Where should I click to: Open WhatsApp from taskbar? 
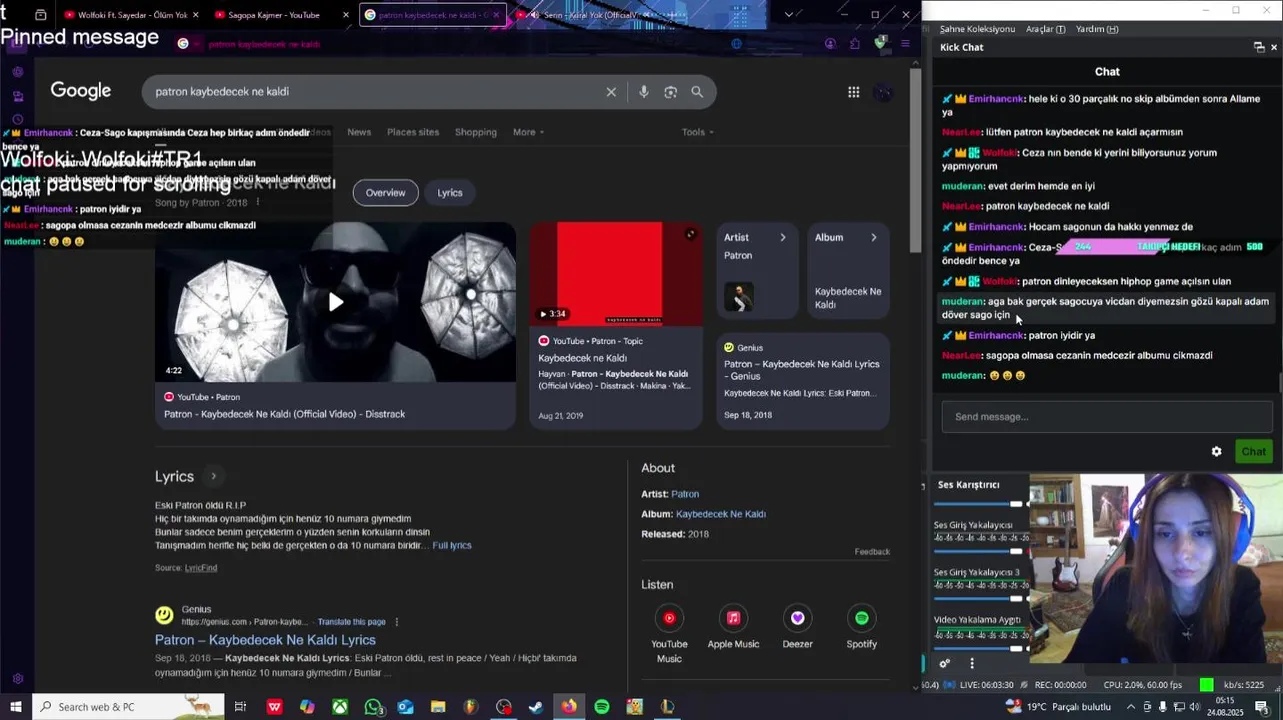(373, 707)
